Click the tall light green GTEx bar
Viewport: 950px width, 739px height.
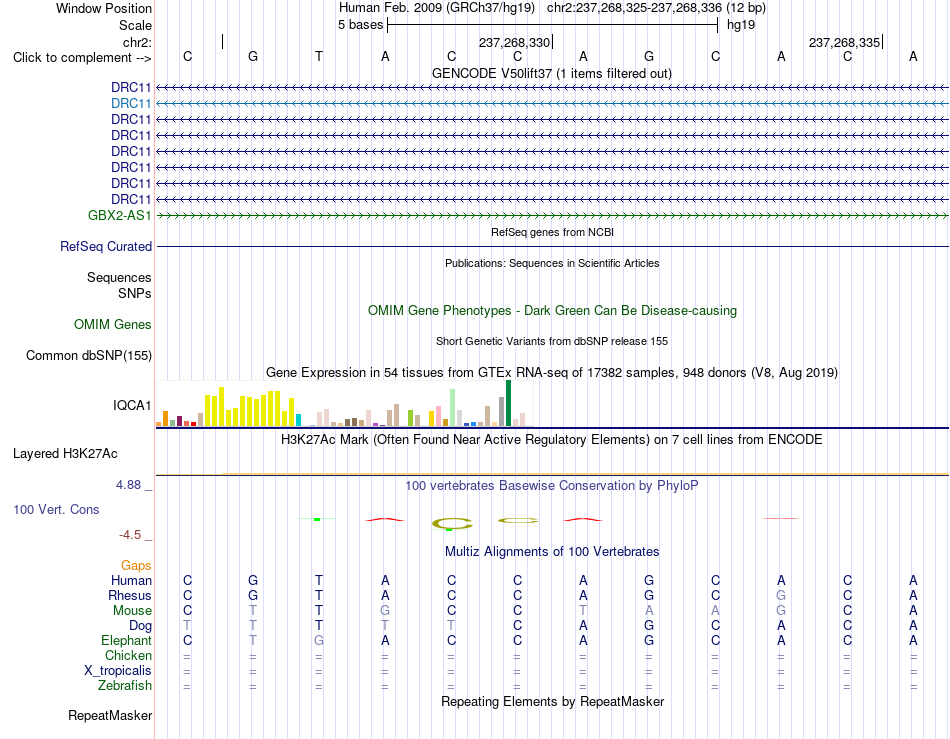coord(453,408)
